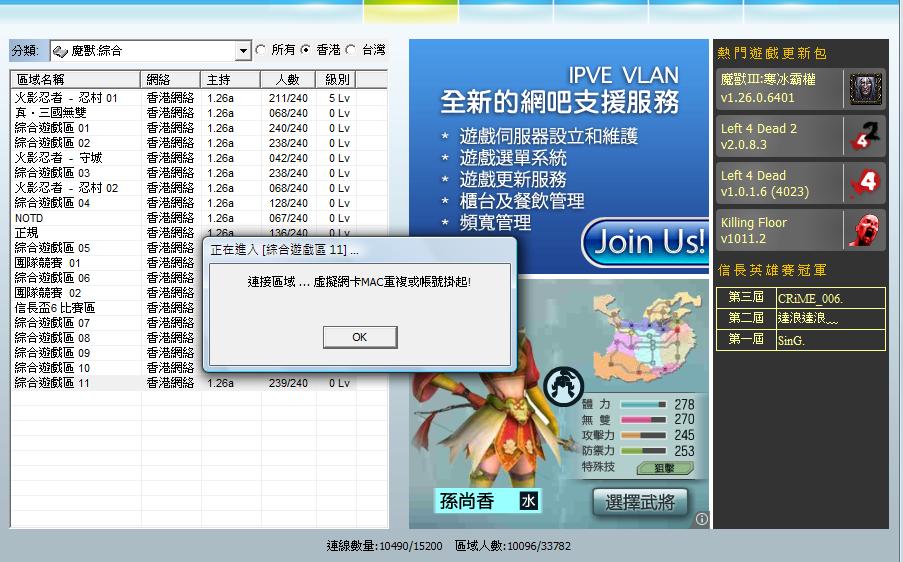
Task: Click the 水 element icon beside 孫尚香
Action: 529,501
